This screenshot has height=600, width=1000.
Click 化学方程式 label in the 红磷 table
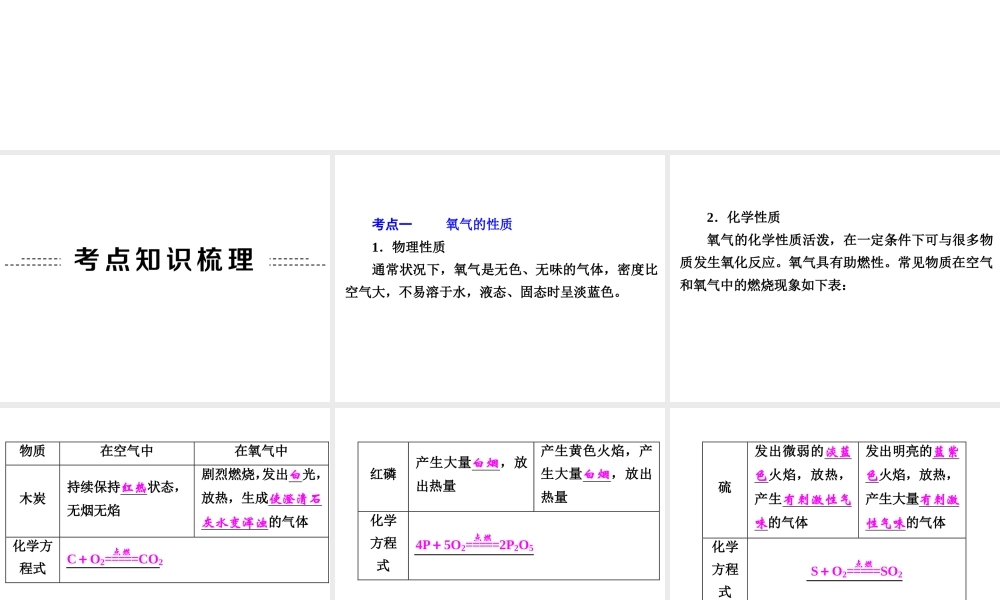[x=383, y=543]
